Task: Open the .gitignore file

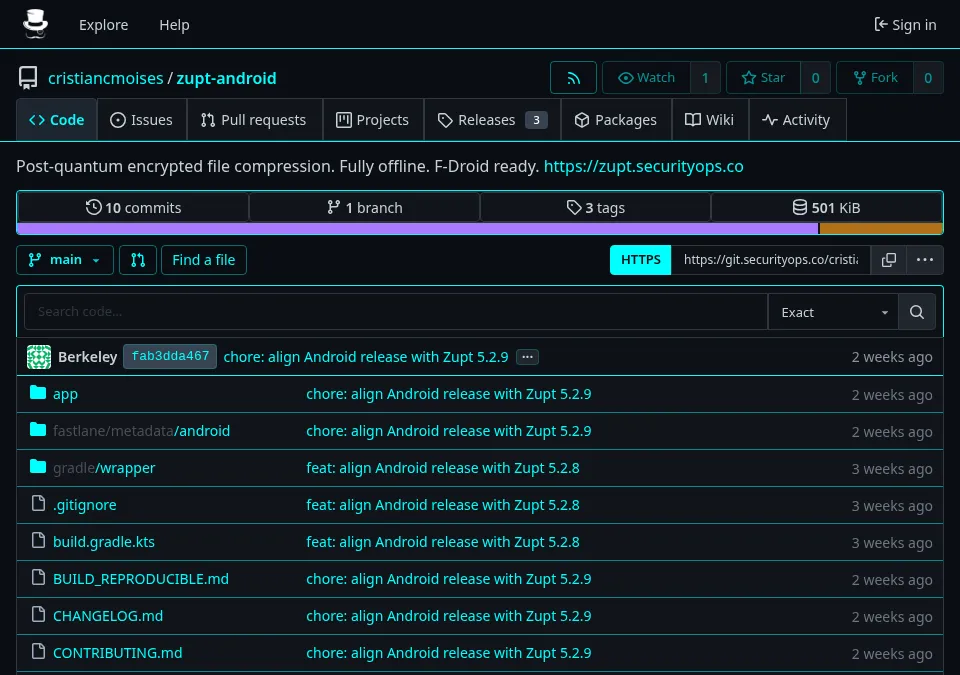Action: coord(84,505)
